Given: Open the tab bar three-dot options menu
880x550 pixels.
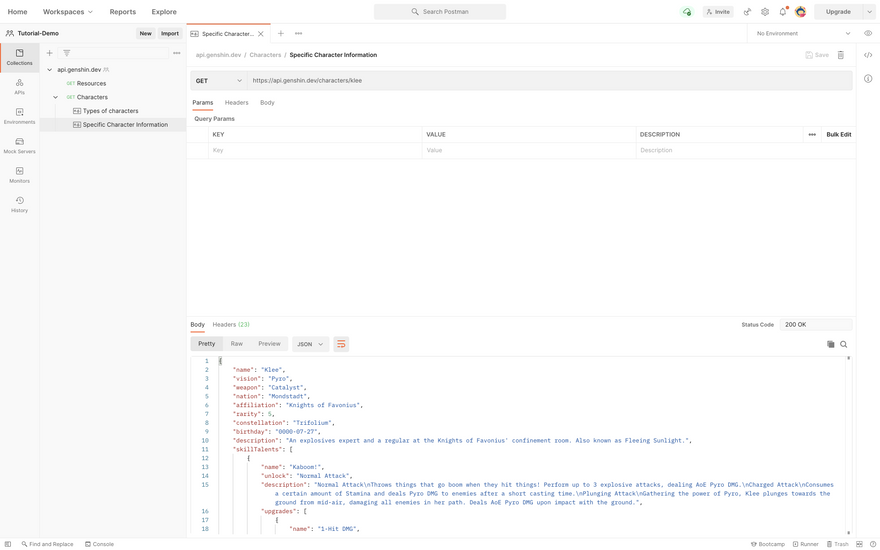Looking at the screenshot, I should pos(299,34).
